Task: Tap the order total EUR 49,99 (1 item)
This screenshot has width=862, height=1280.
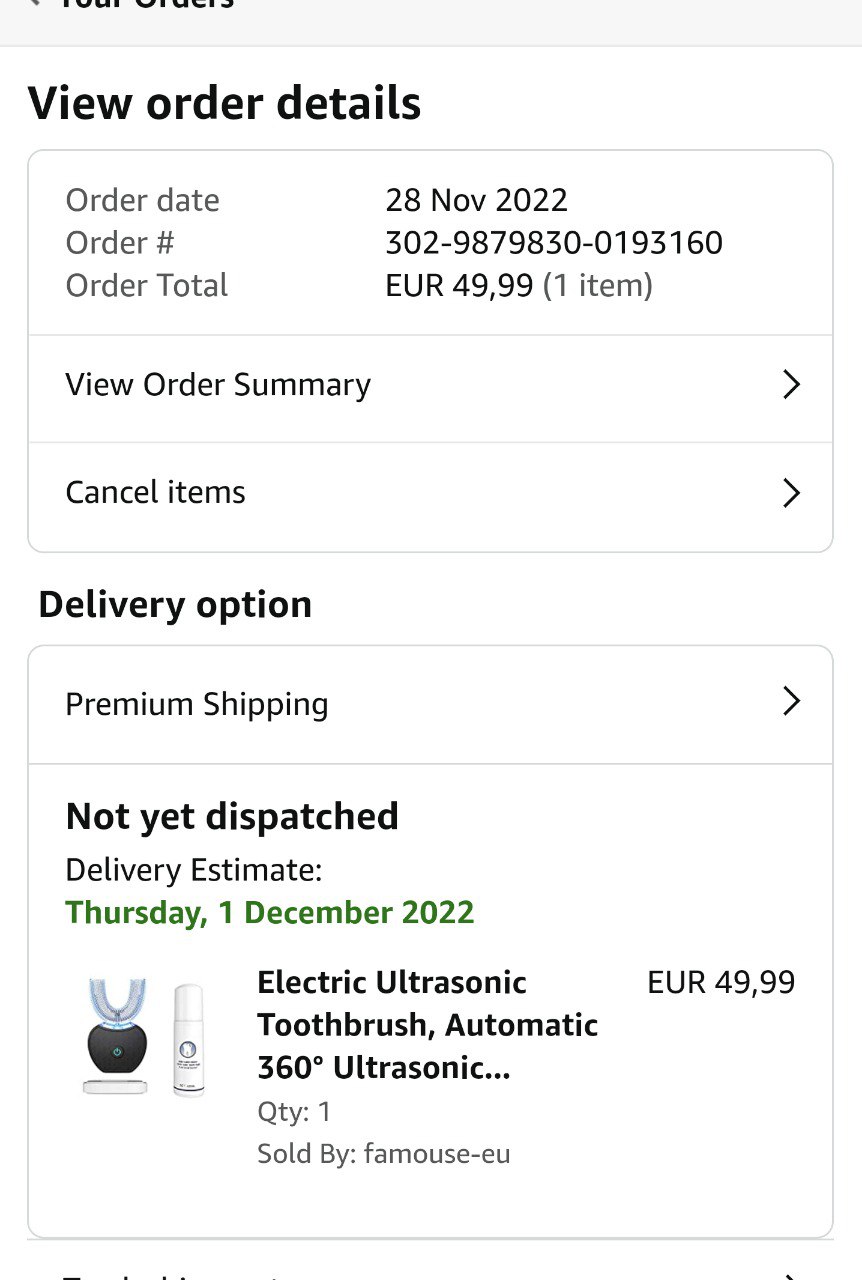Action: (518, 286)
